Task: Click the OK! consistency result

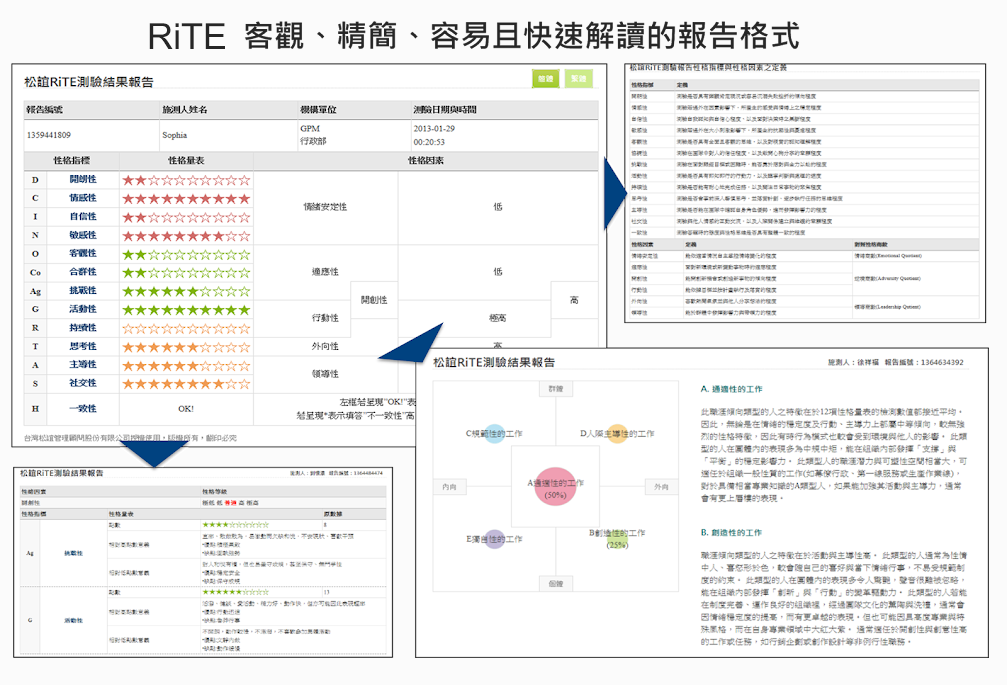Action: [x=186, y=409]
